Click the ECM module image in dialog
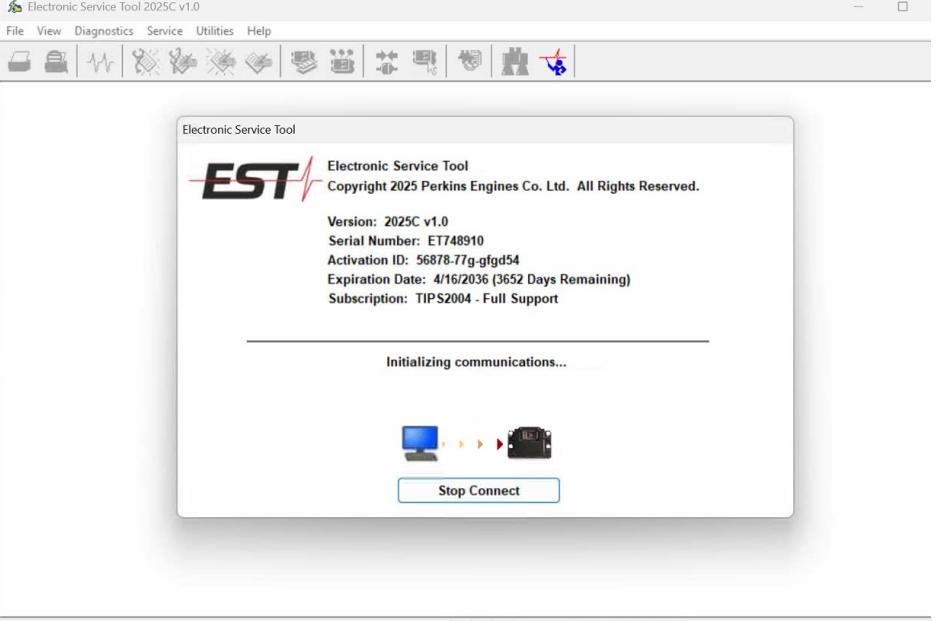The height and width of the screenshot is (621, 940). (529, 443)
